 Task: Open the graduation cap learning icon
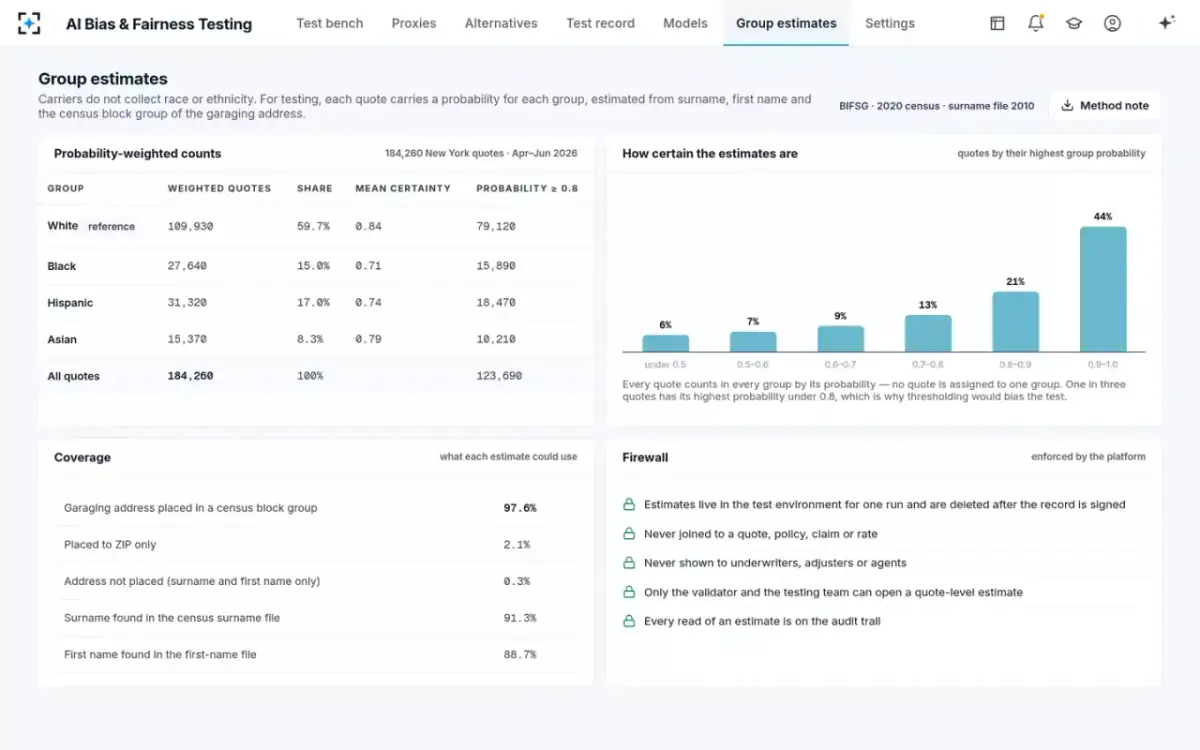(1074, 23)
